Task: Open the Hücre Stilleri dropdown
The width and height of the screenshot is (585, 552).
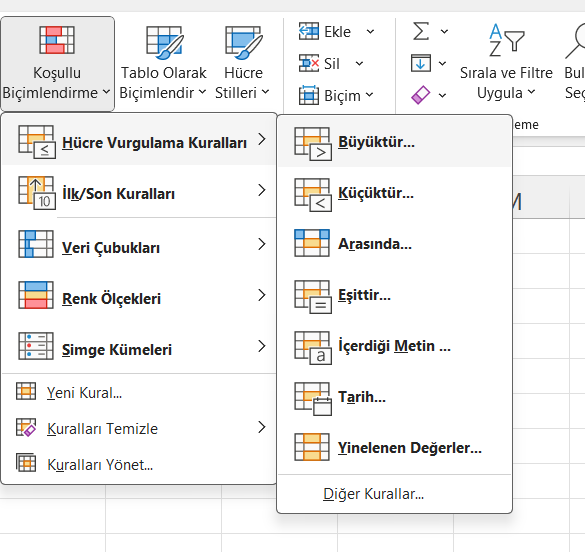Action: pos(243,64)
